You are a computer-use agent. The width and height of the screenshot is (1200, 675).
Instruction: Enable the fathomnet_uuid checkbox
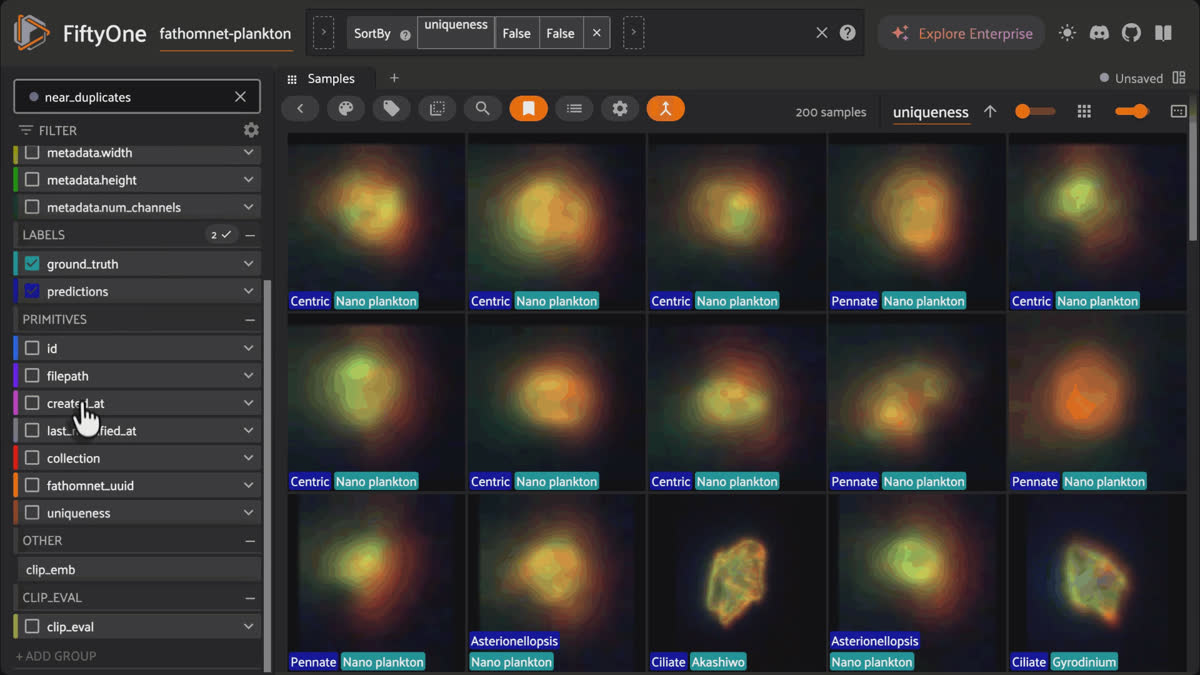32,485
